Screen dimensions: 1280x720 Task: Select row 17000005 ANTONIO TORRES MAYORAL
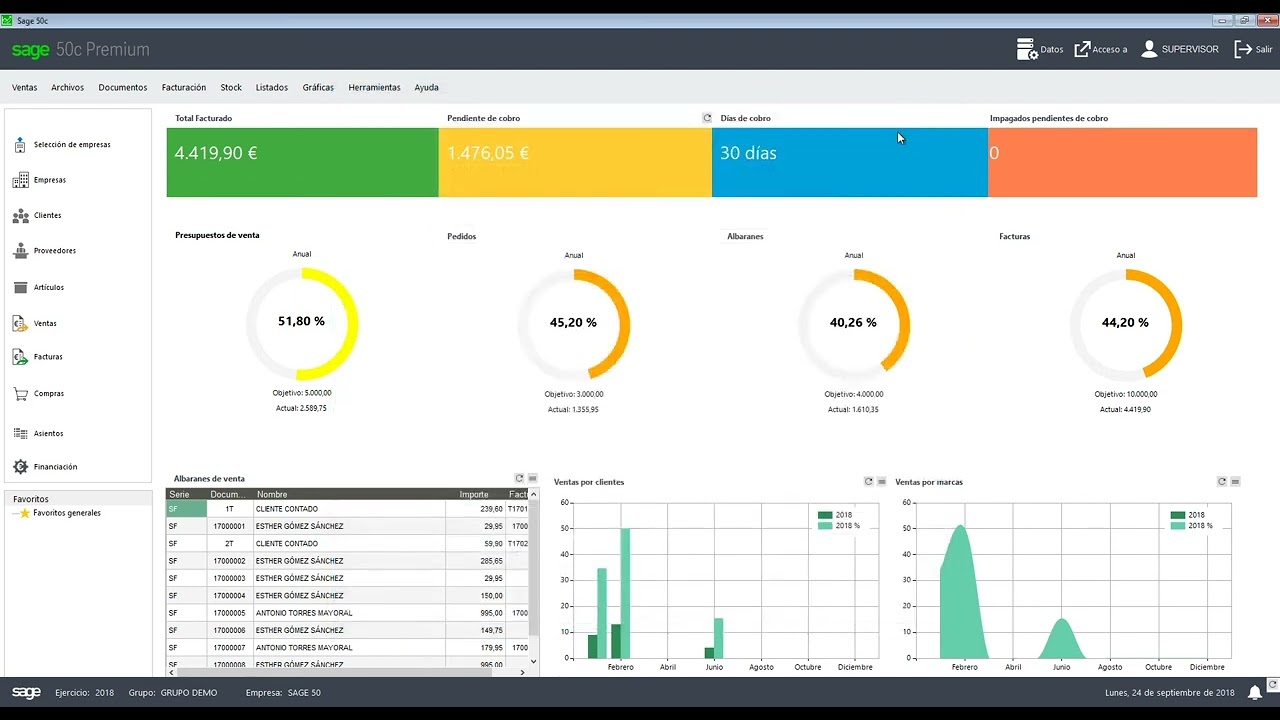coord(347,613)
